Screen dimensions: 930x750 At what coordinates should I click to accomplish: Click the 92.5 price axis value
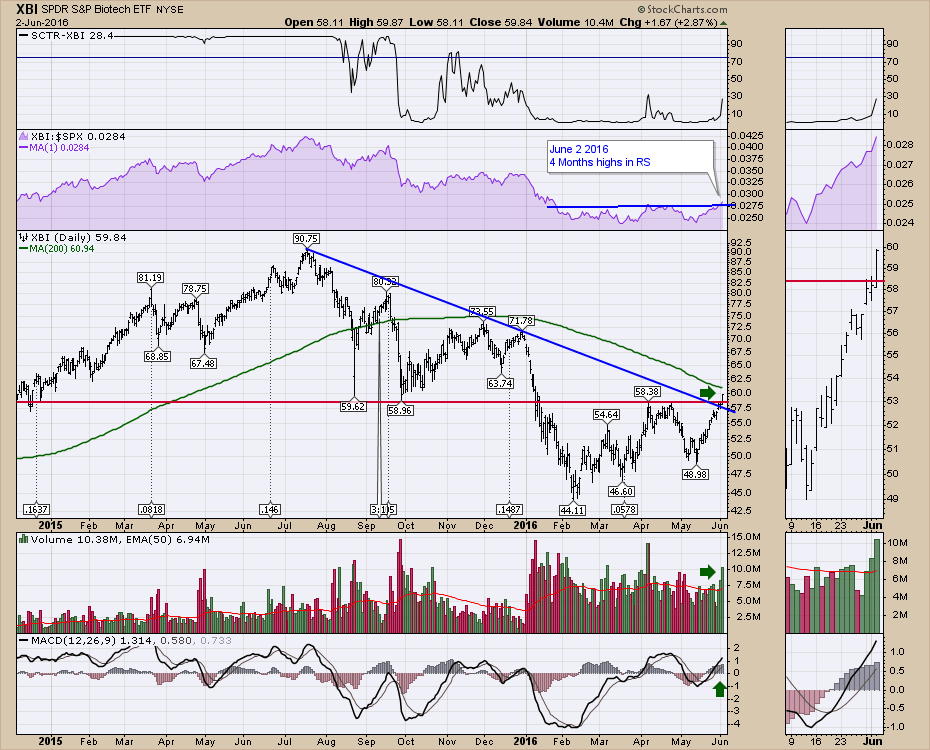click(741, 242)
